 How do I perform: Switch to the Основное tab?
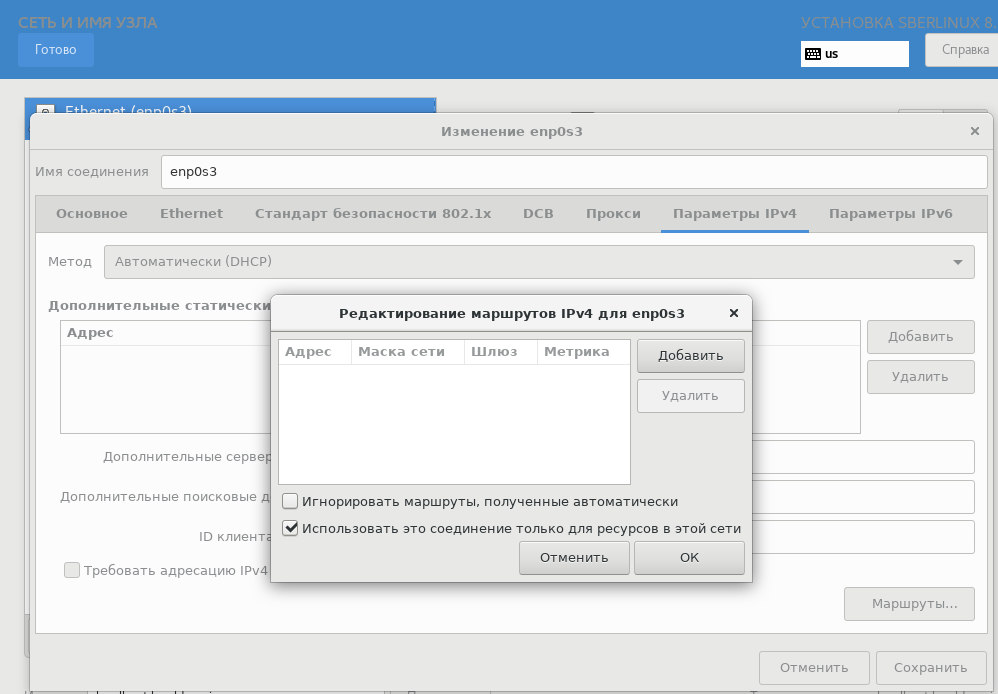[91, 213]
